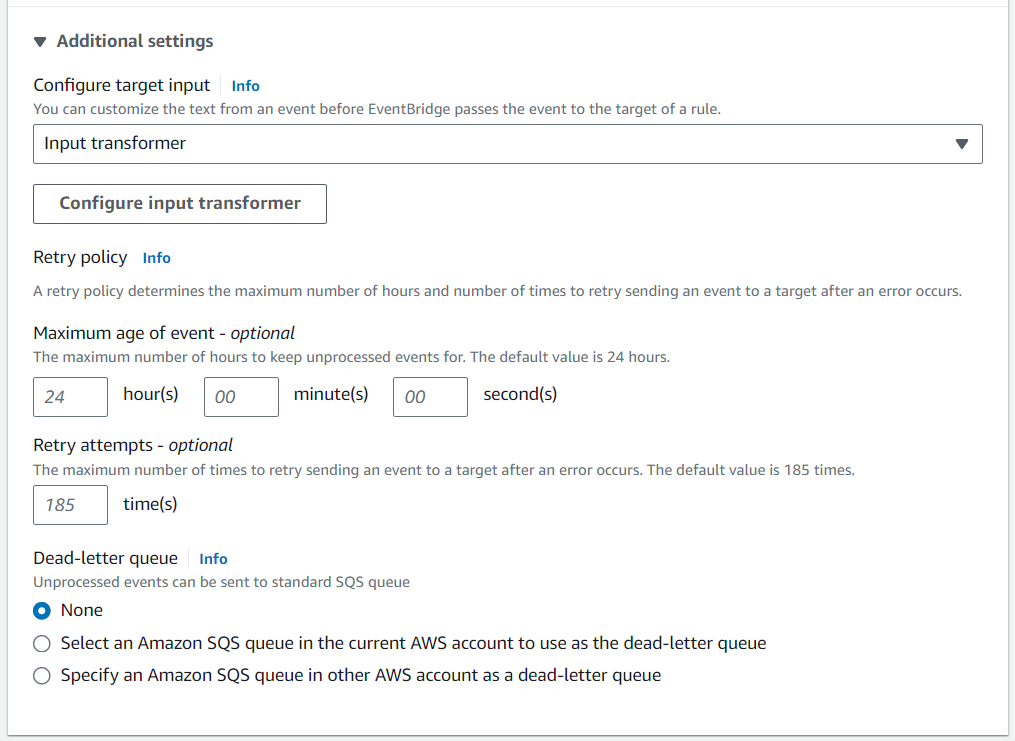
Task: Click the arrow icon in target input dropdown
Action: point(962,144)
